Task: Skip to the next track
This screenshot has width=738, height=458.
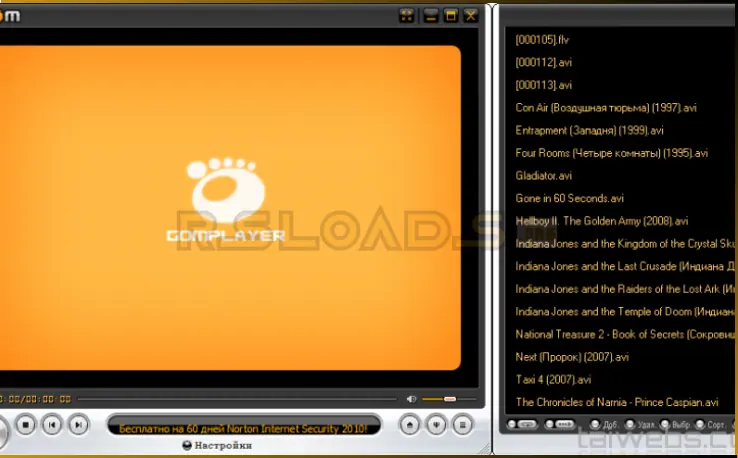Action: [78, 425]
